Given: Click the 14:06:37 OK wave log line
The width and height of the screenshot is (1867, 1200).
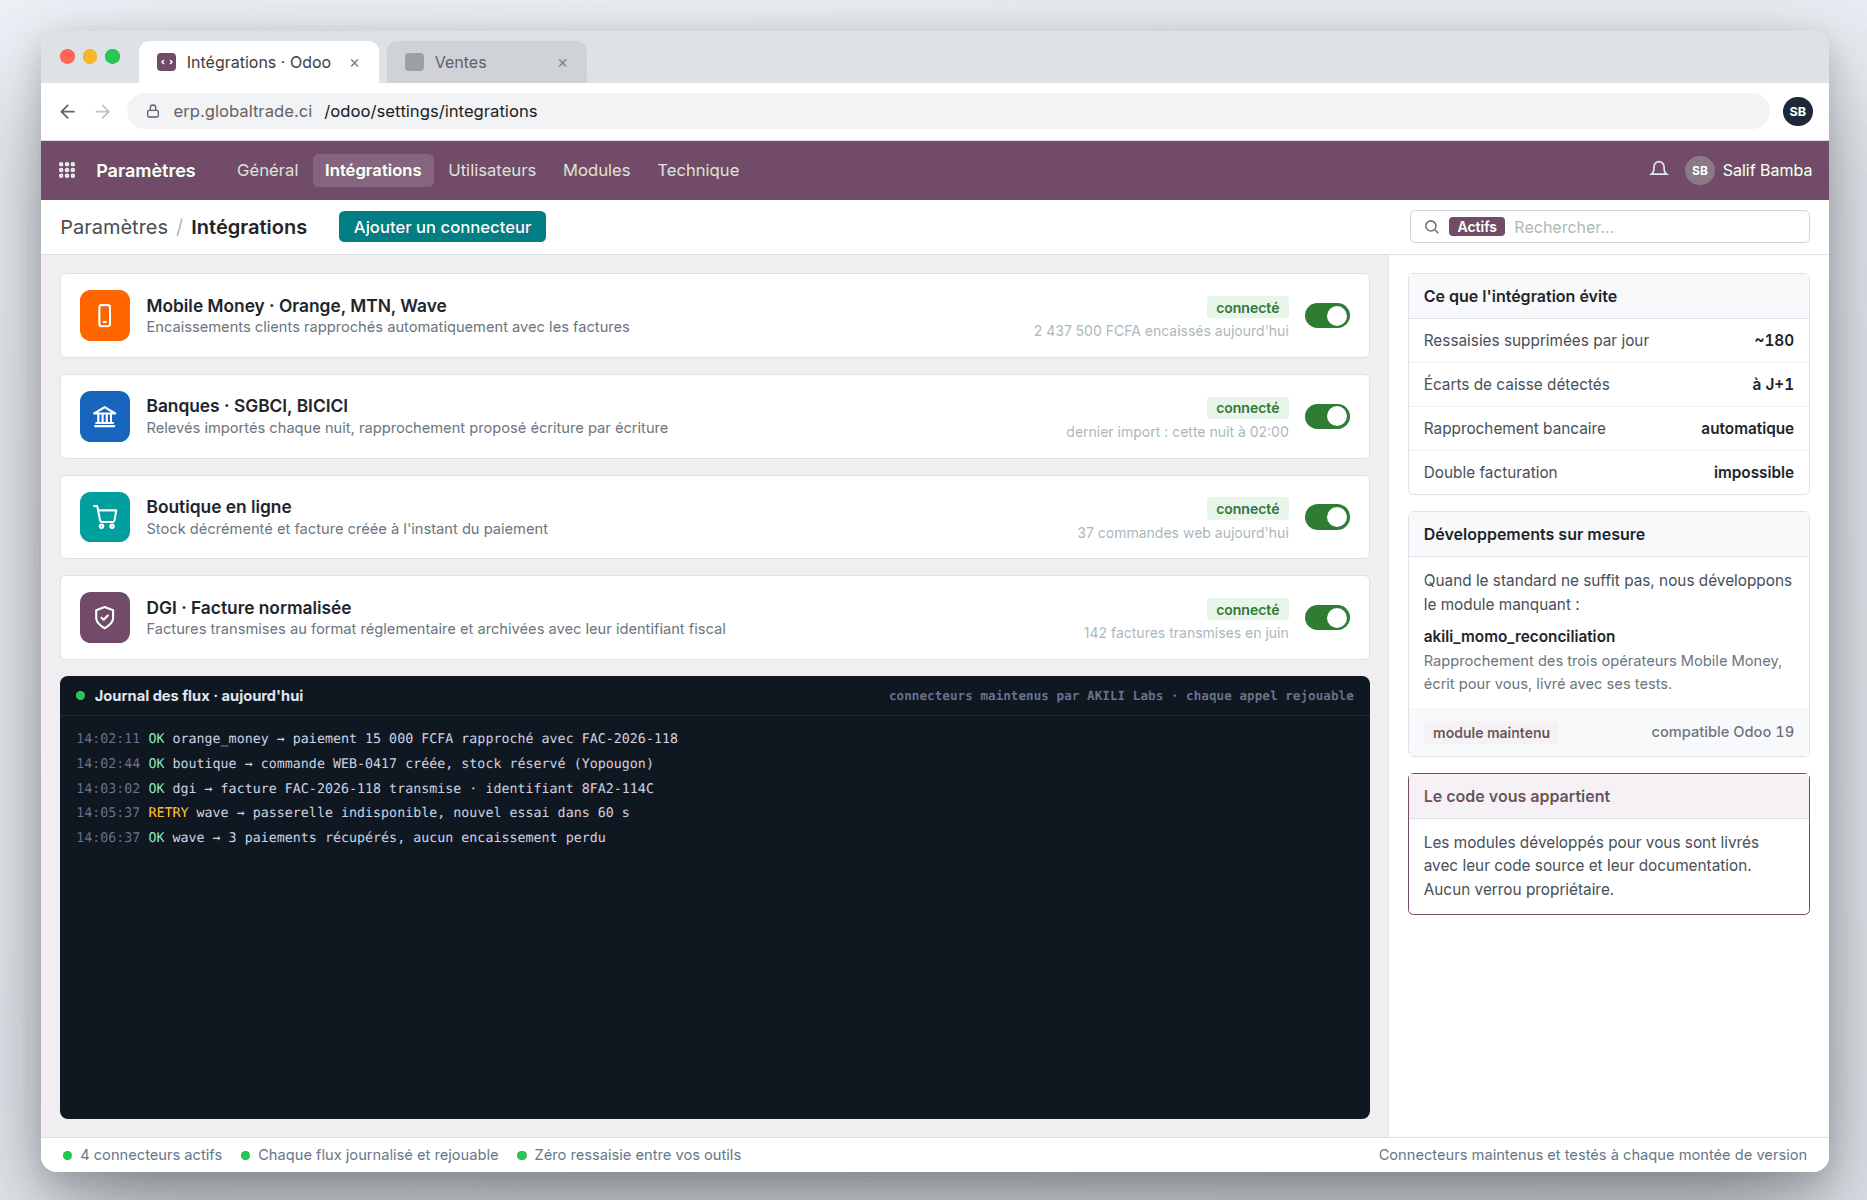Looking at the screenshot, I should click(341, 838).
